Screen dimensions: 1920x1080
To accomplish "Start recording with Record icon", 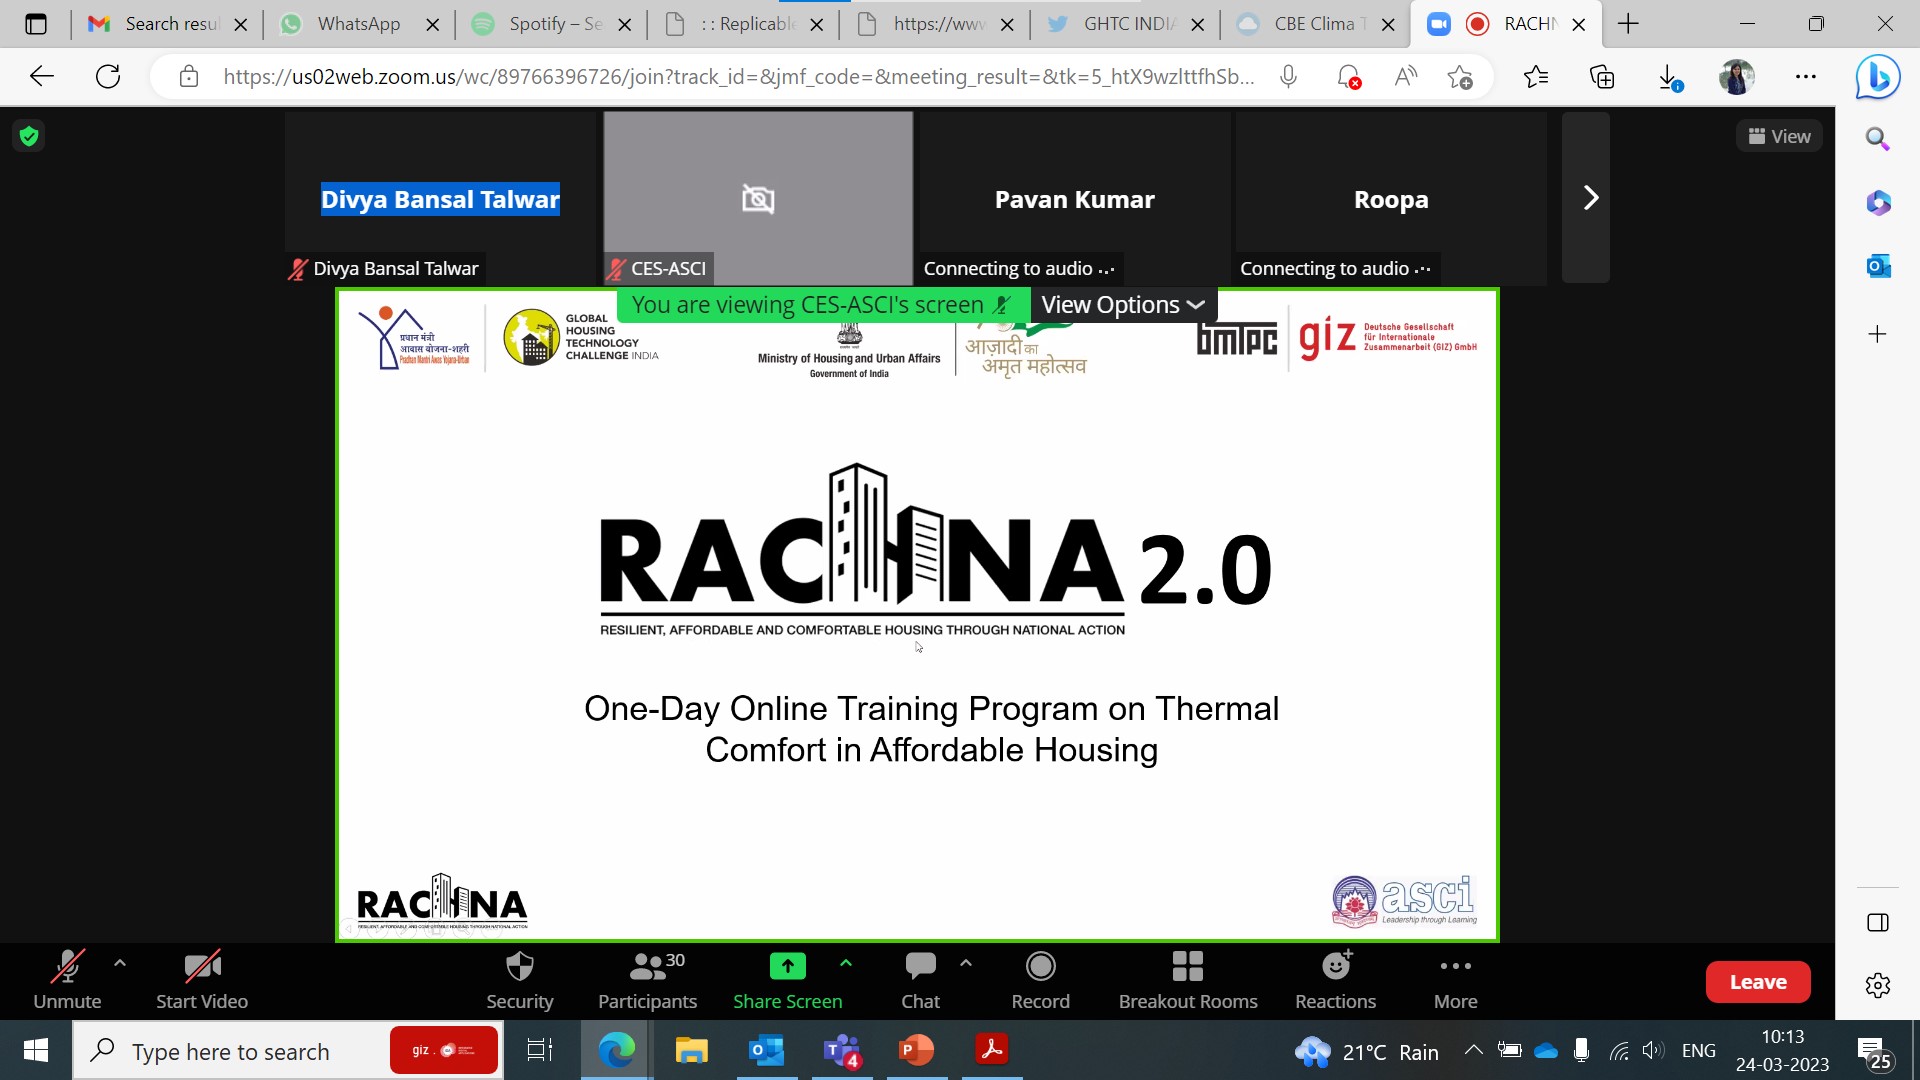I will pos(1040,967).
